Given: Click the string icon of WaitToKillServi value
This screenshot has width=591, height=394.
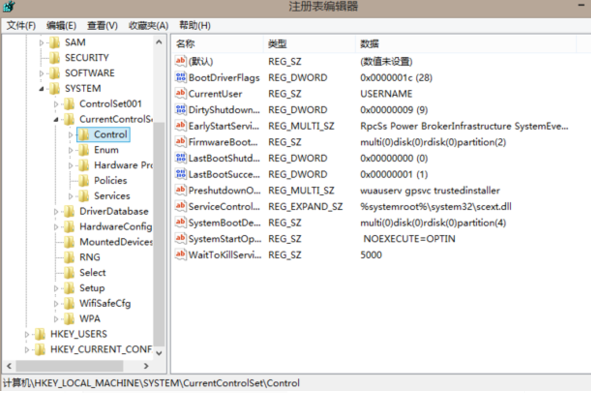Looking at the screenshot, I should (181, 254).
